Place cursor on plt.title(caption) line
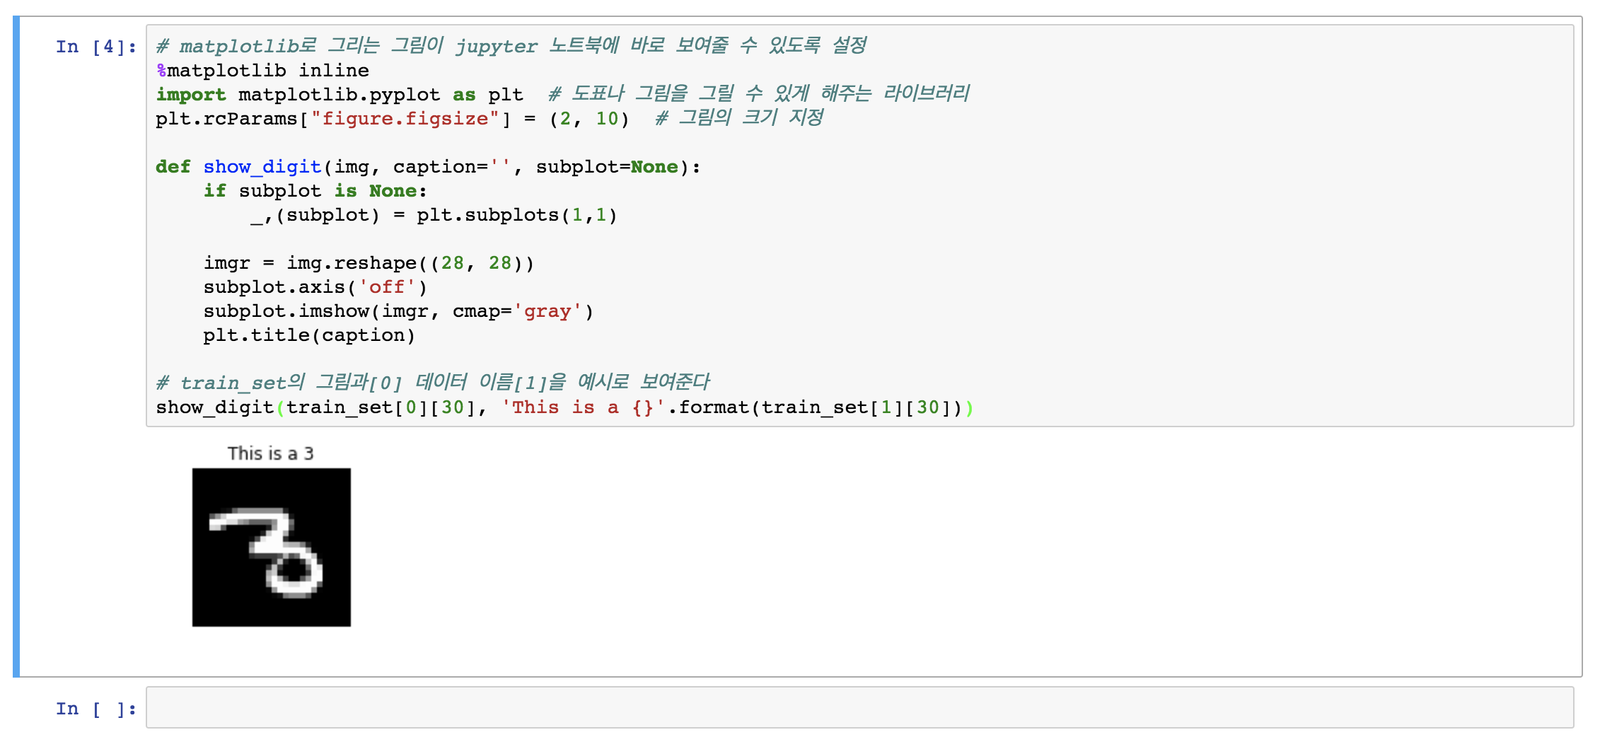This screenshot has height=754, width=1600. pyautogui.click(x=309, y=335)
